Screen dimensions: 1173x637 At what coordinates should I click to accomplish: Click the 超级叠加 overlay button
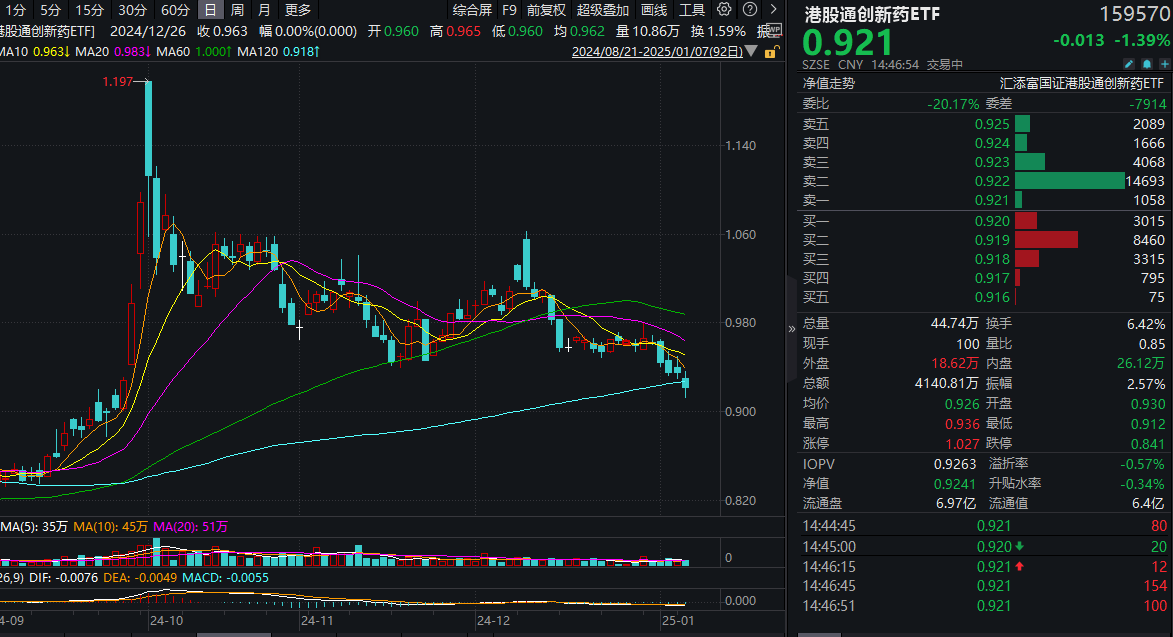pos(603,10)
